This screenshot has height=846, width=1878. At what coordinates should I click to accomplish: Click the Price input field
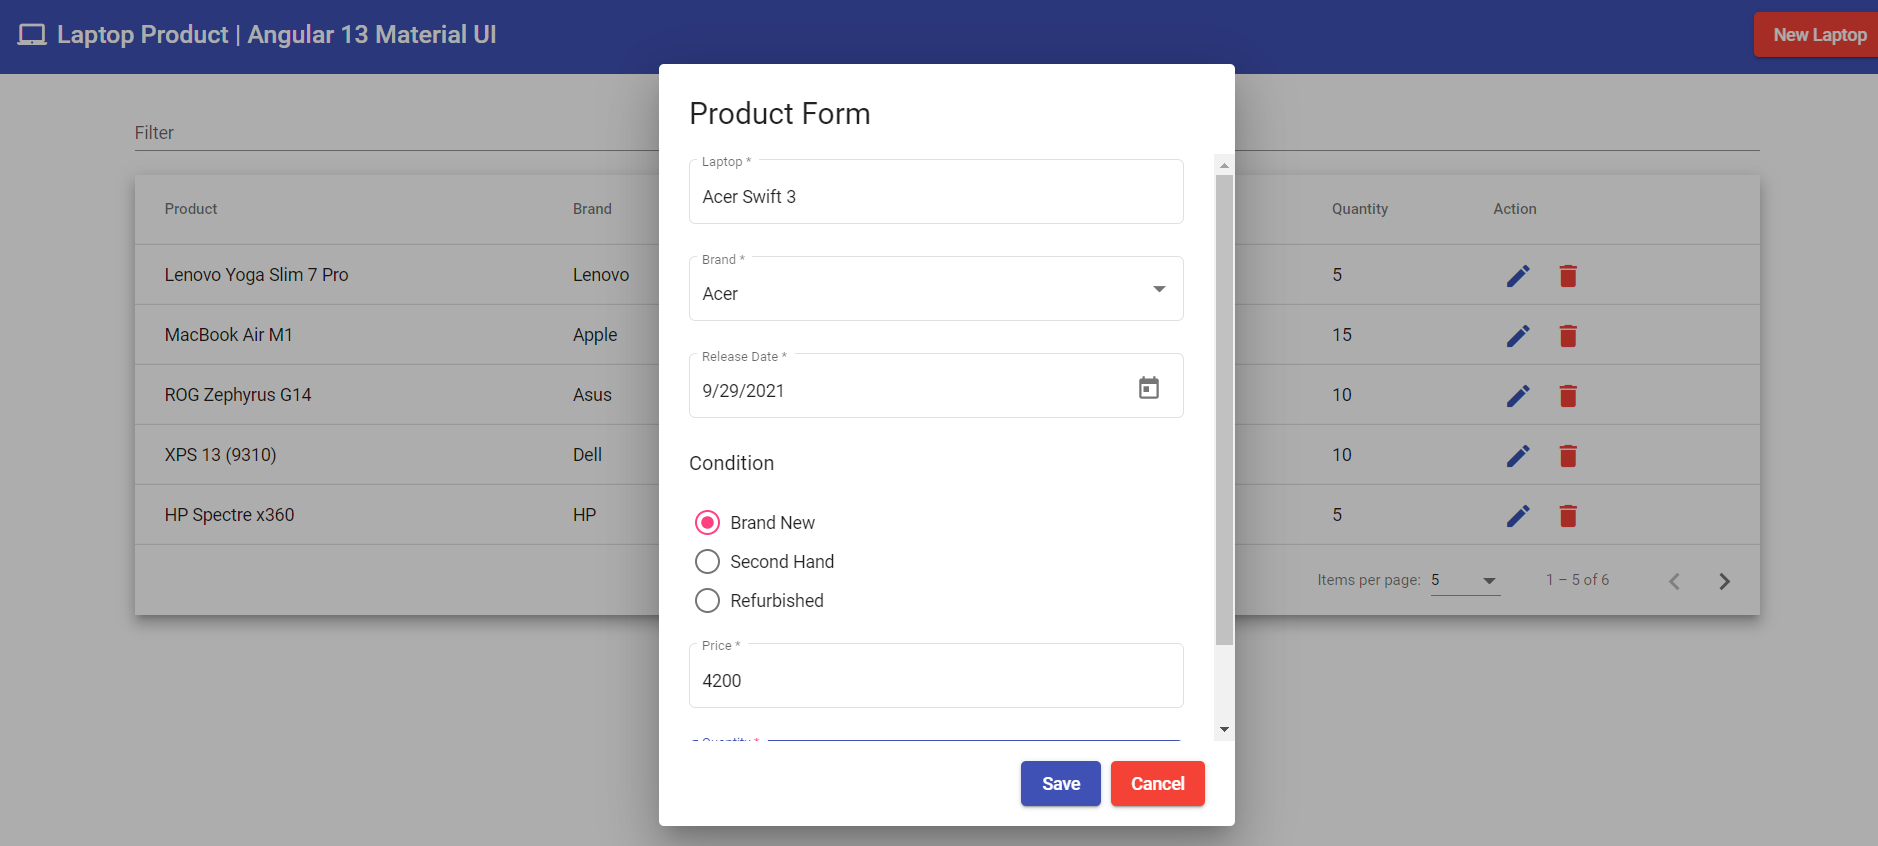coord(936,676)
